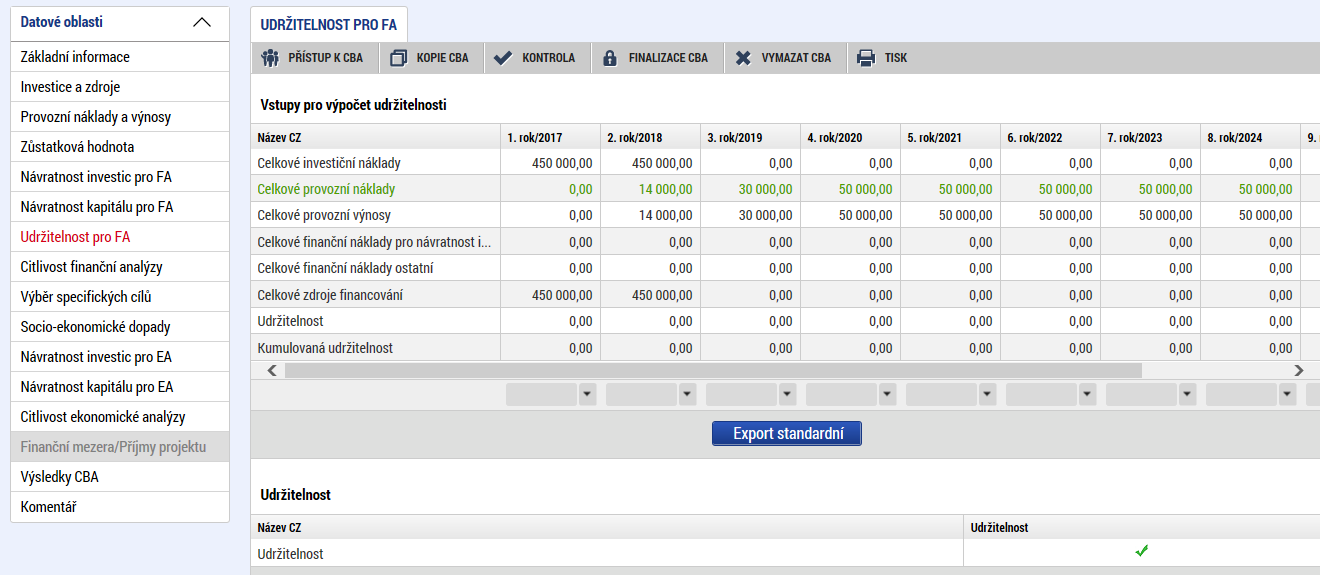
Task: Collapse the Datové oblasti panel
Action: coord(202,22)
